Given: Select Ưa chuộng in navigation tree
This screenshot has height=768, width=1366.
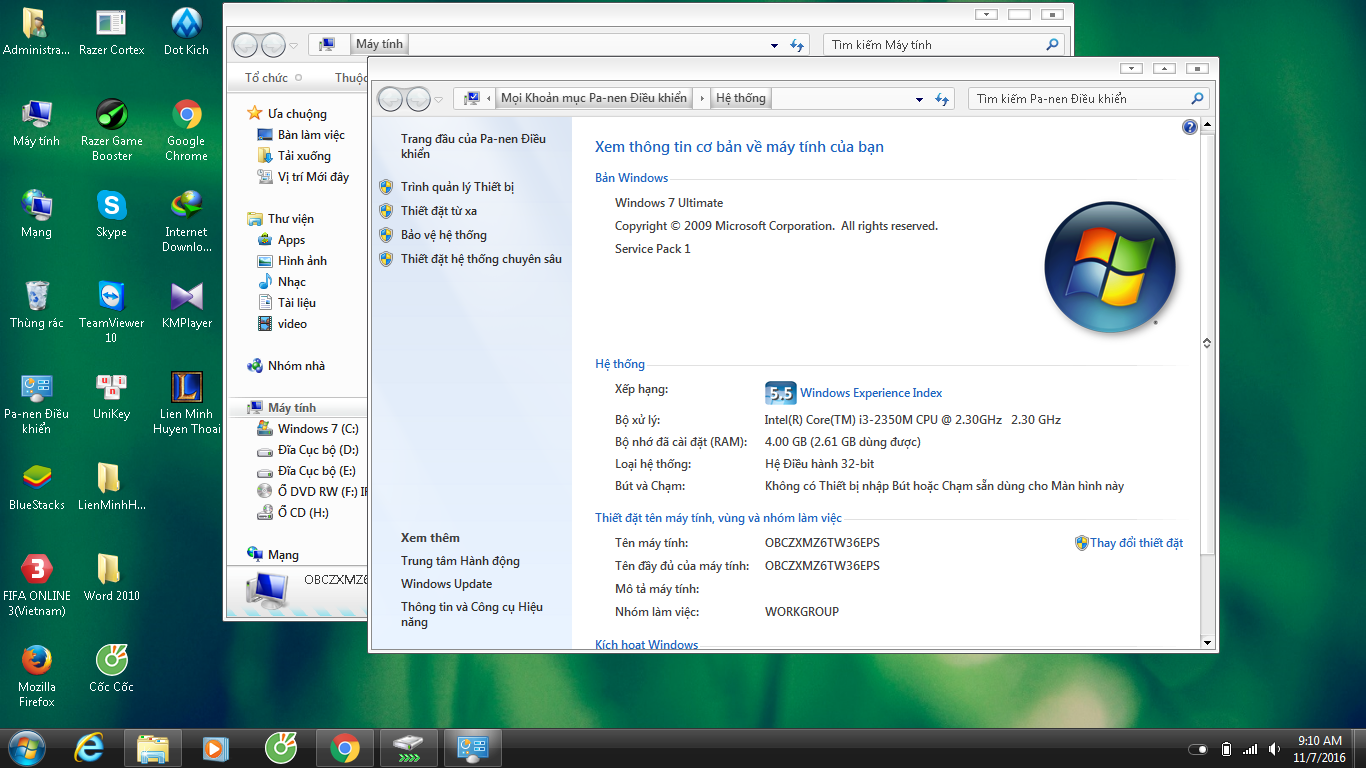Looking at the screenshot, I should tap(297, 114).
